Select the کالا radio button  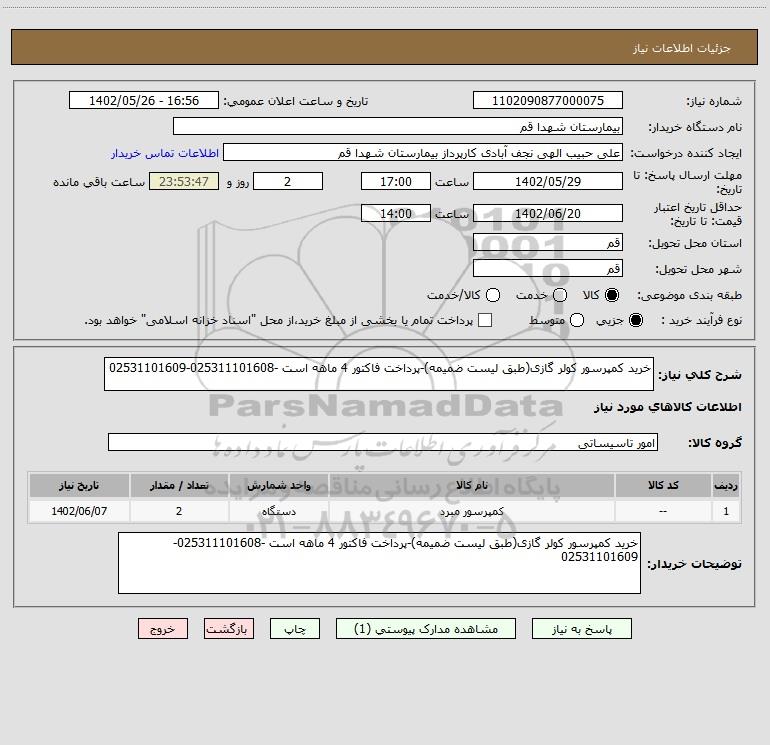(x=612, y=295)
